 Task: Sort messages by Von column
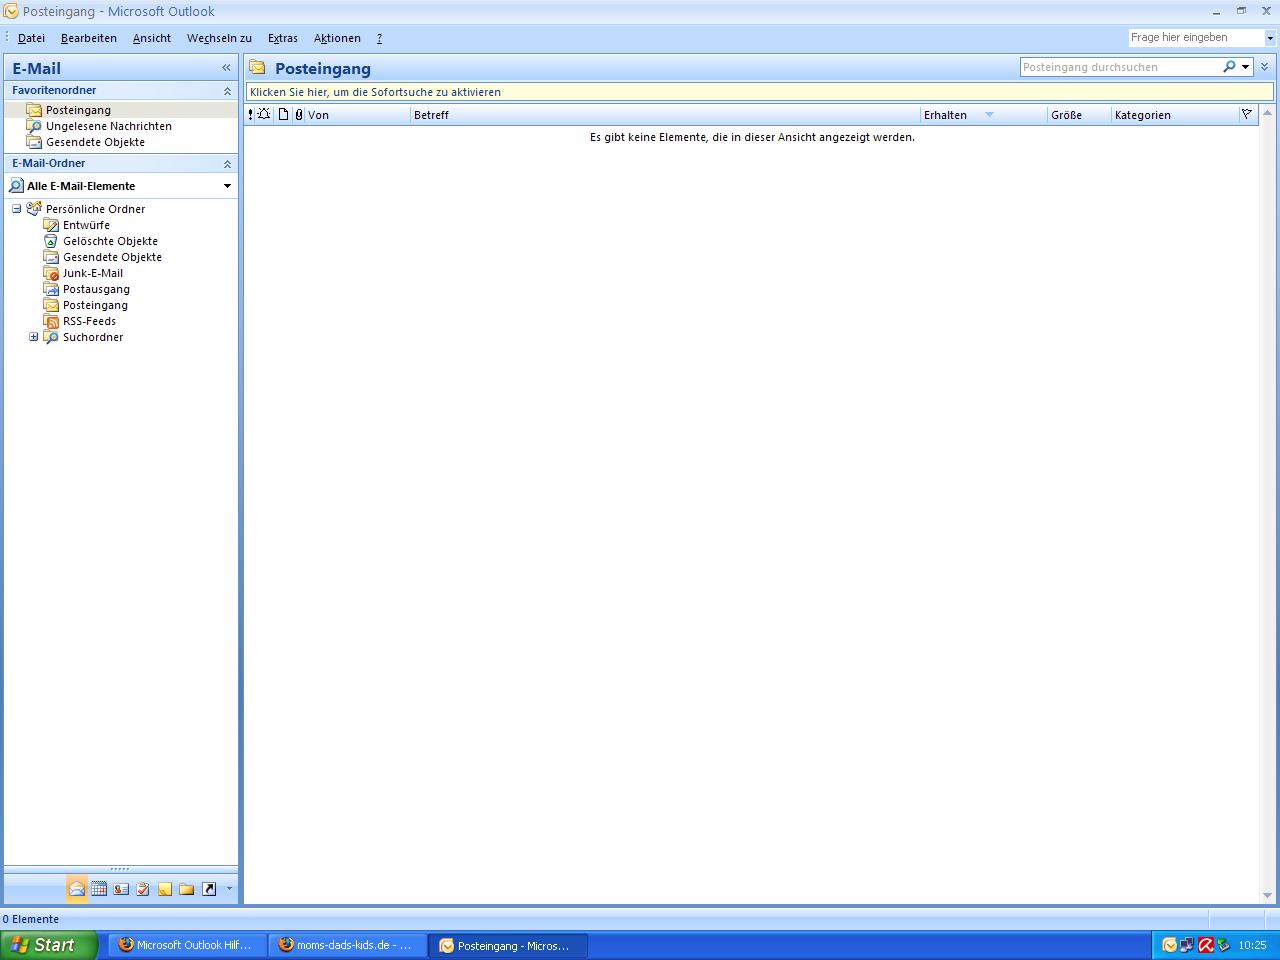click(358, 115)
